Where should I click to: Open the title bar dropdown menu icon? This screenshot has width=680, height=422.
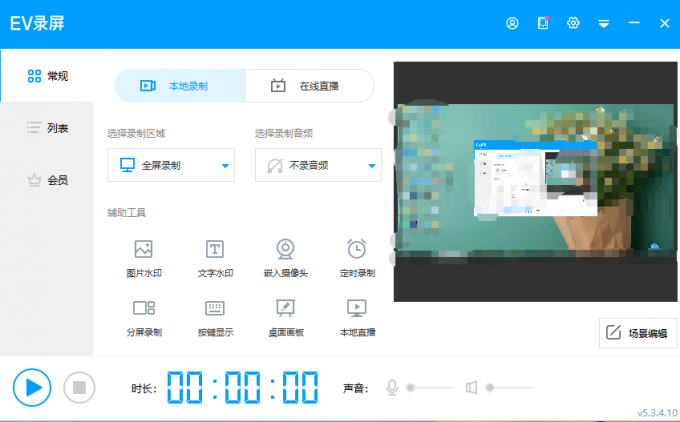pyautogui.click(x=604, y=24)
